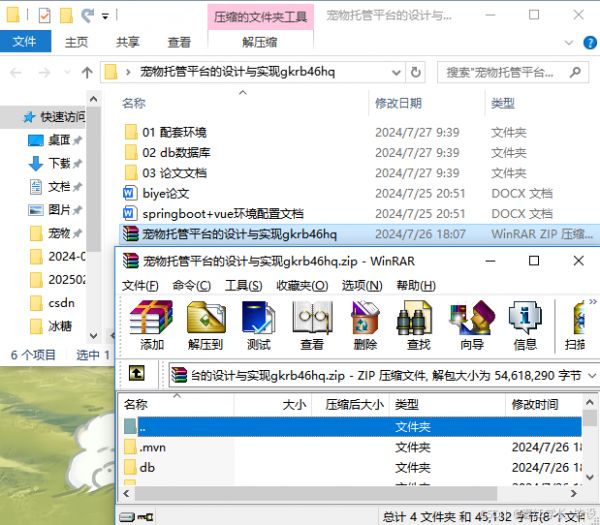The width and height of the screenshot is (600, 525).
Task: Open WinRAR 收藏夹(O) menu
Action: [302, 285]
